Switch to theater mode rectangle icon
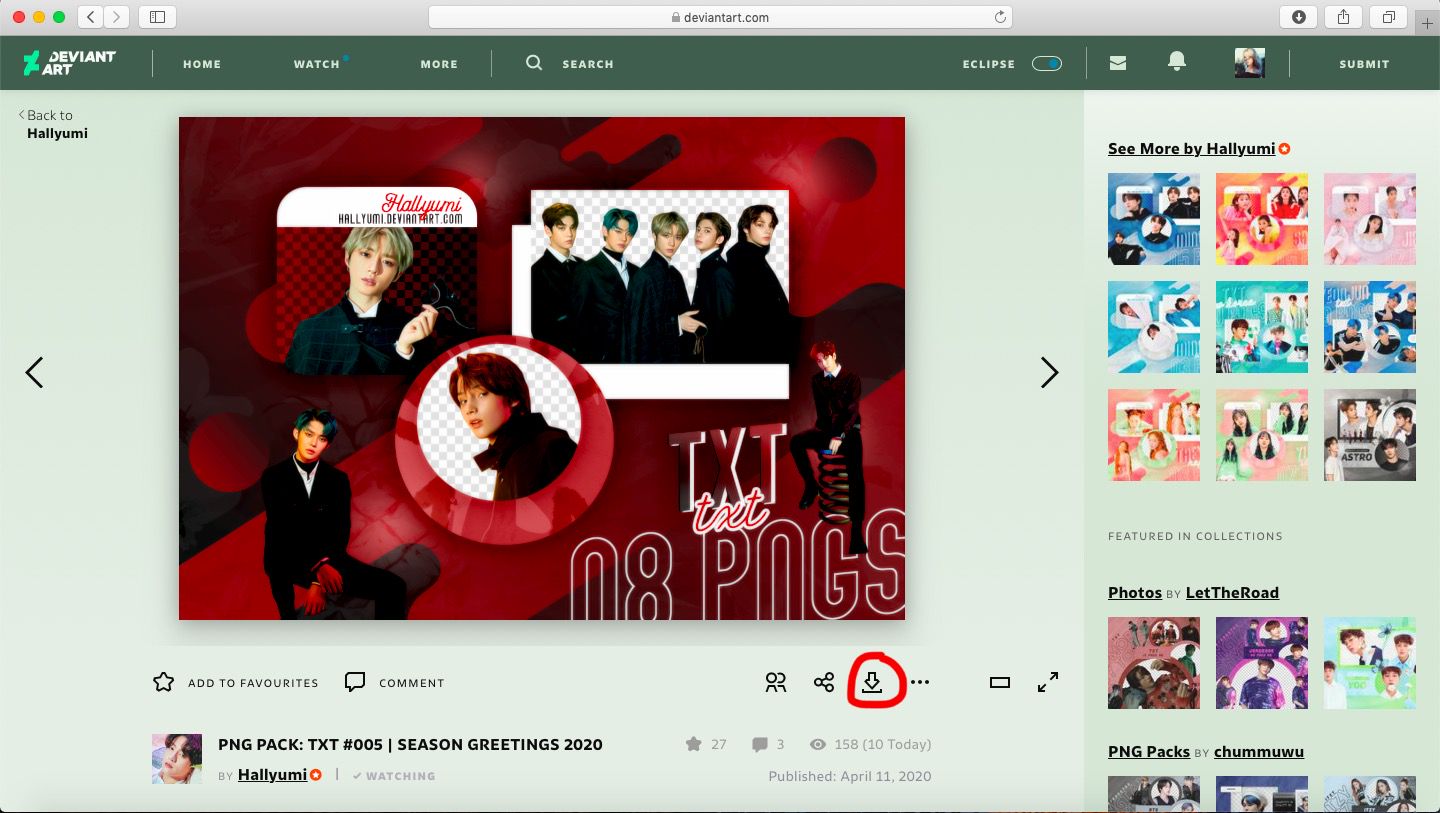The width and height of the screenshot is (1440, 813). point(999,683)
